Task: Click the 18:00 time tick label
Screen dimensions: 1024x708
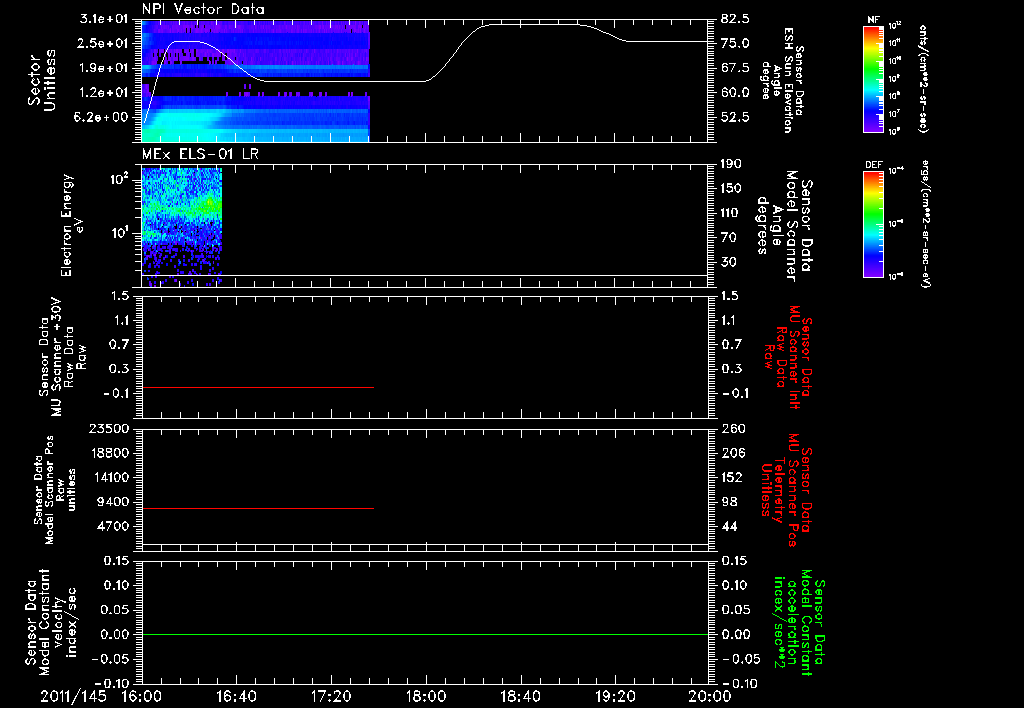Action: 426,696
